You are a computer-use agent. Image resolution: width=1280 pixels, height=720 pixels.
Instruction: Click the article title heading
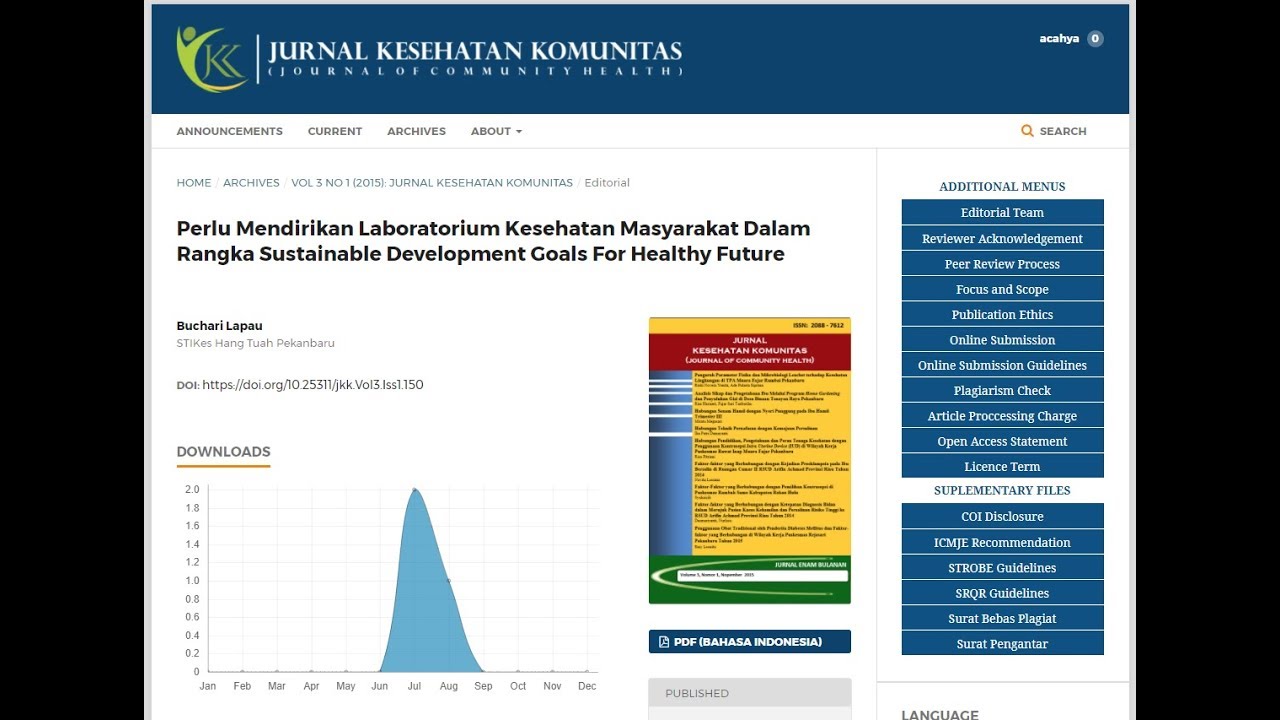494,241
